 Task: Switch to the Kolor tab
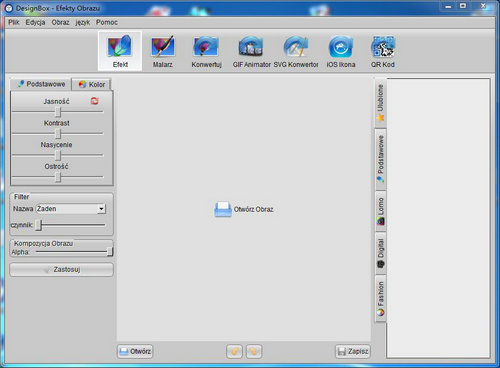91,85
